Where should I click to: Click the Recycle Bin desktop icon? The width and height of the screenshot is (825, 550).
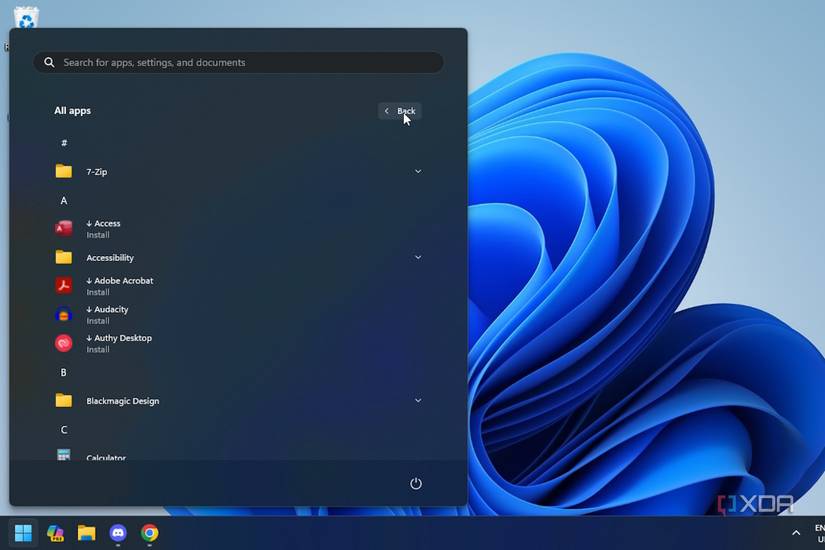[x=26, y=17]
